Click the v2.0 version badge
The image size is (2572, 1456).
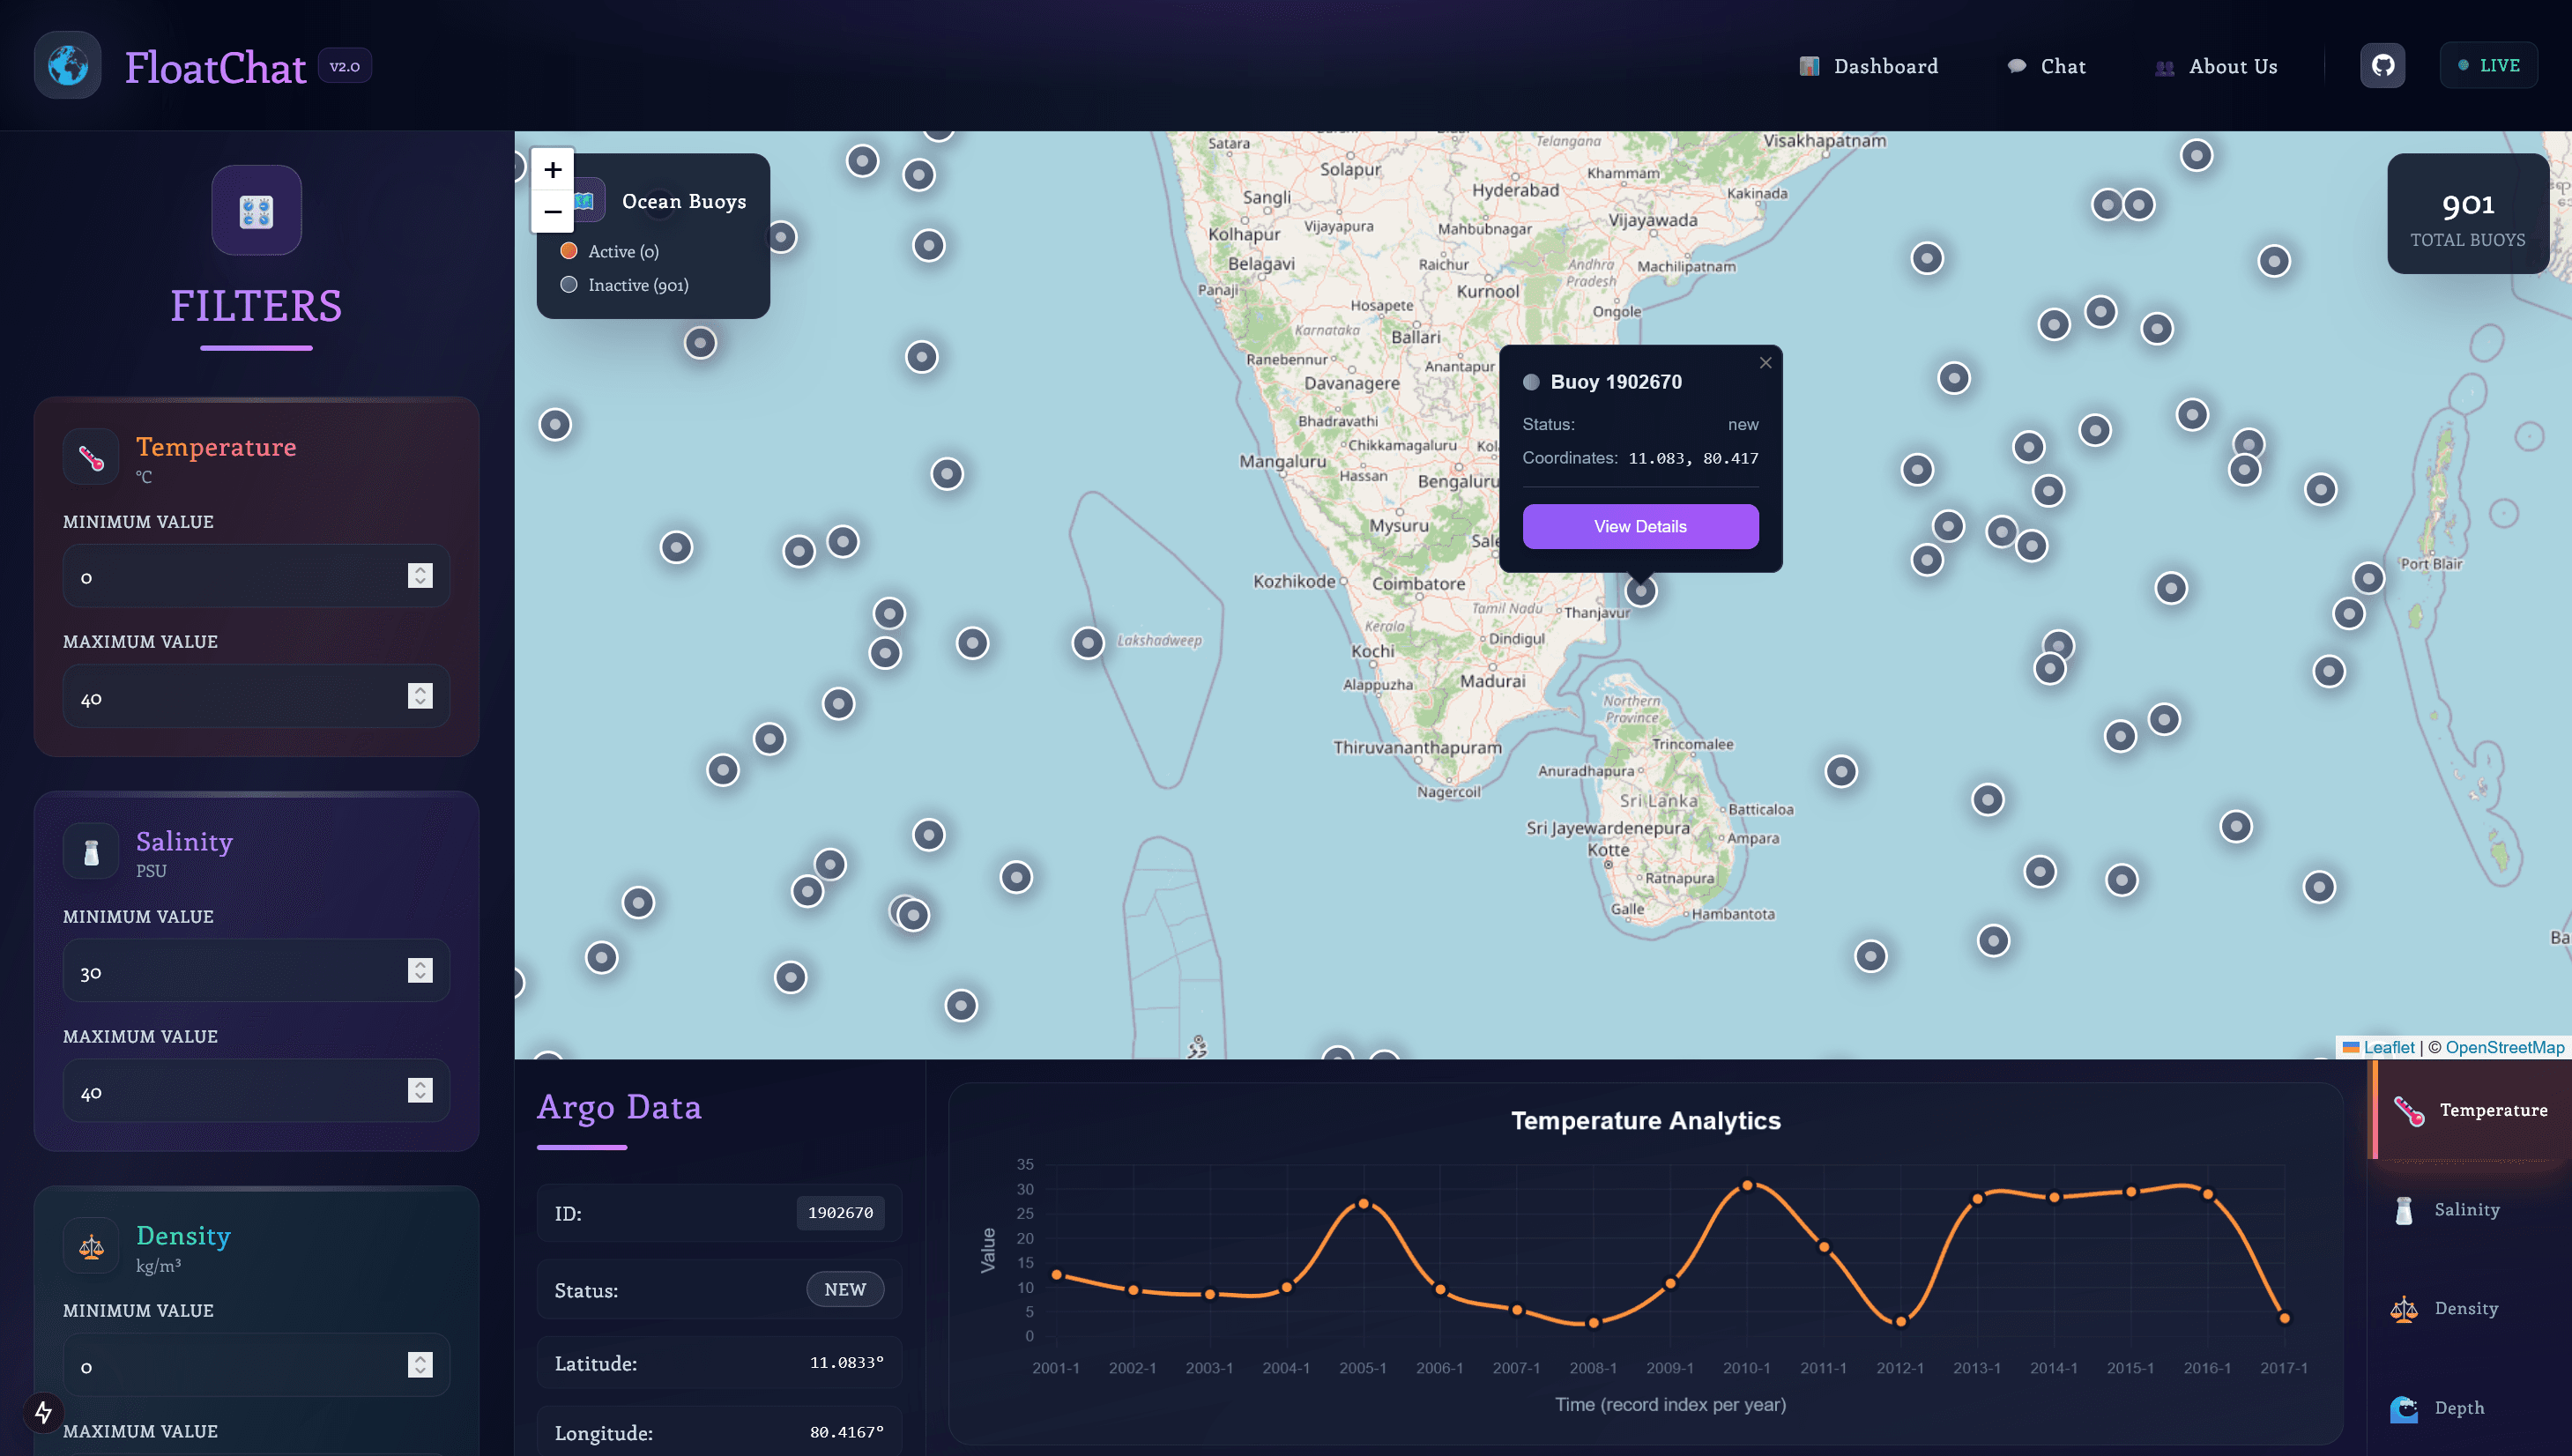345,67
